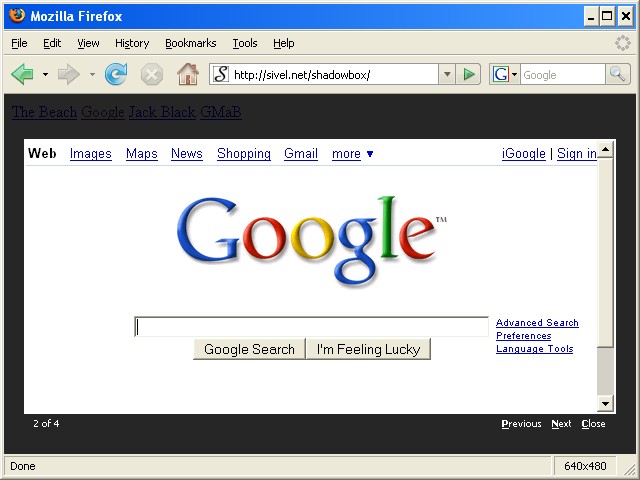Open the History menu
Viewport: 640px width, 480px height.
coord(132,43)
